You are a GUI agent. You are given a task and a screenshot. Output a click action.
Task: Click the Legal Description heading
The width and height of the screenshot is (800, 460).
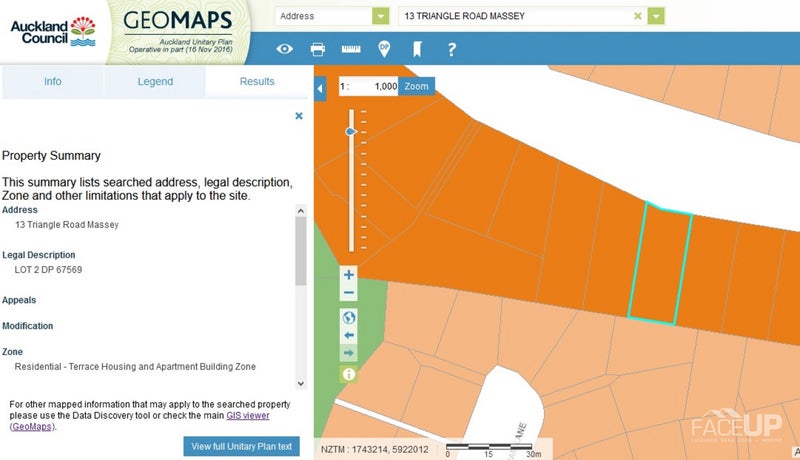tap(39, 254)
